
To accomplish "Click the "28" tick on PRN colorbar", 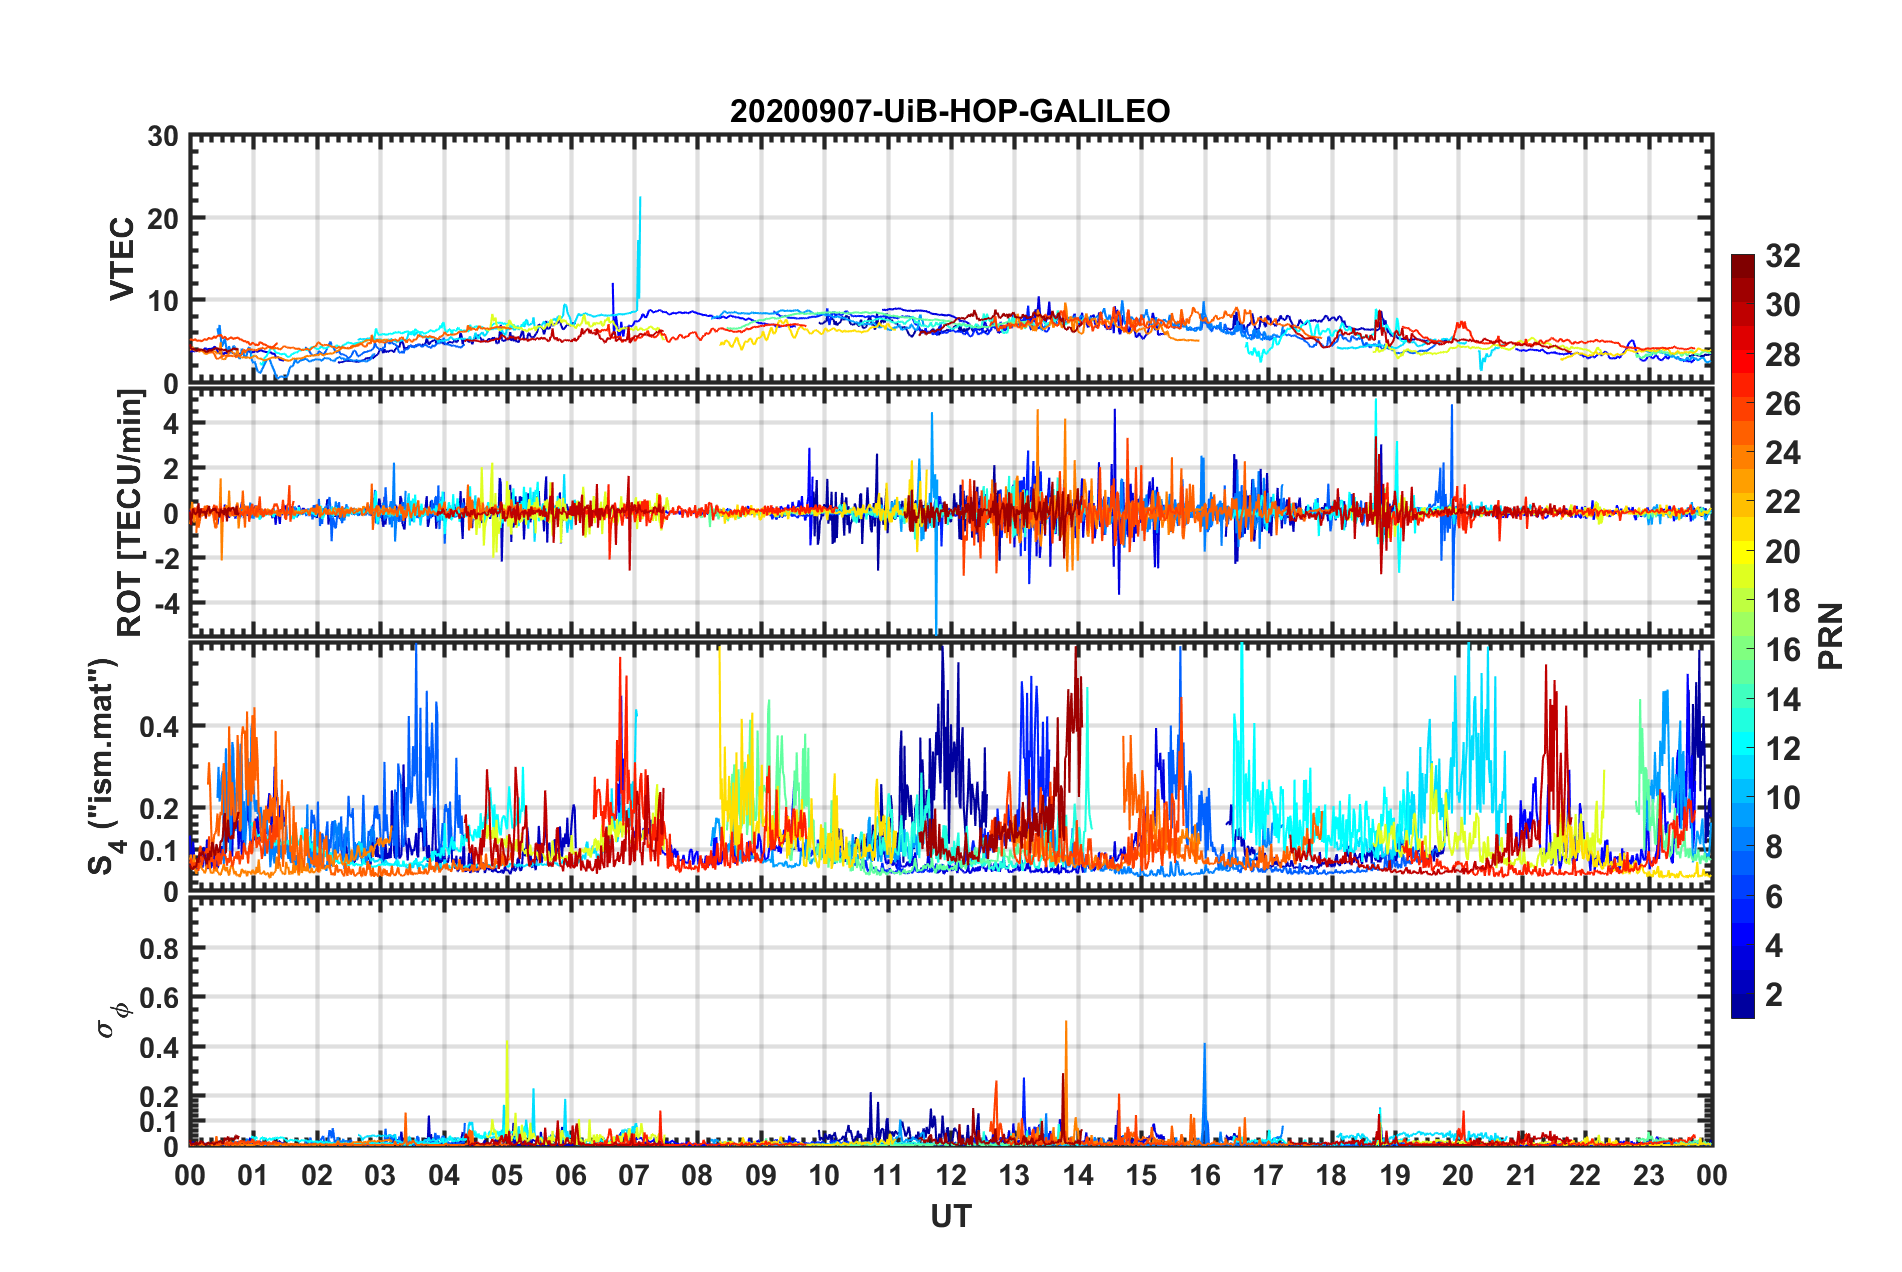I will pos(1782,355).
